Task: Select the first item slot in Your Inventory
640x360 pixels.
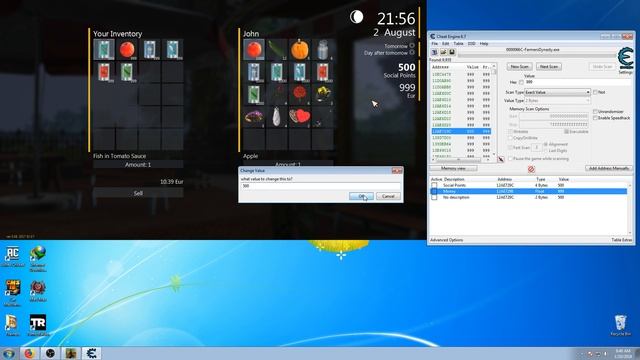Action: click(x=104, y=50)
